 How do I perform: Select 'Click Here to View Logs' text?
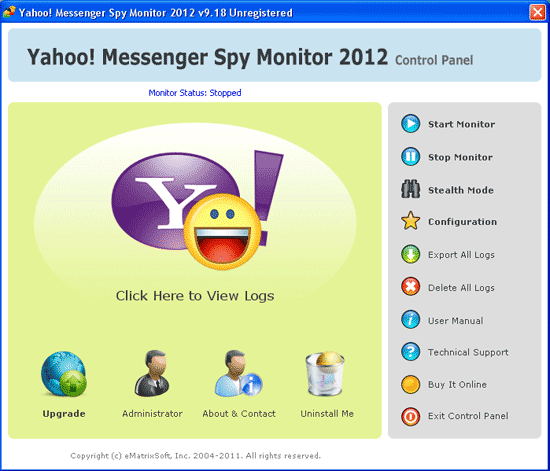pos(195,296)
